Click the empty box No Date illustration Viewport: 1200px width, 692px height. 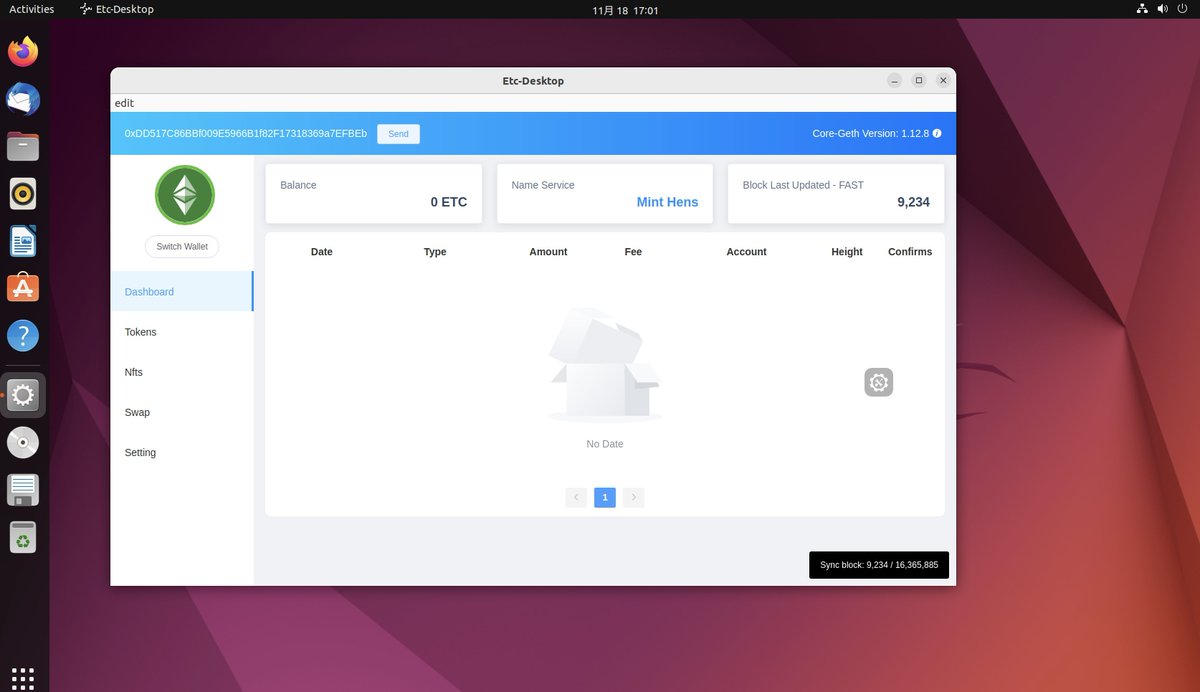coord(604,364)
